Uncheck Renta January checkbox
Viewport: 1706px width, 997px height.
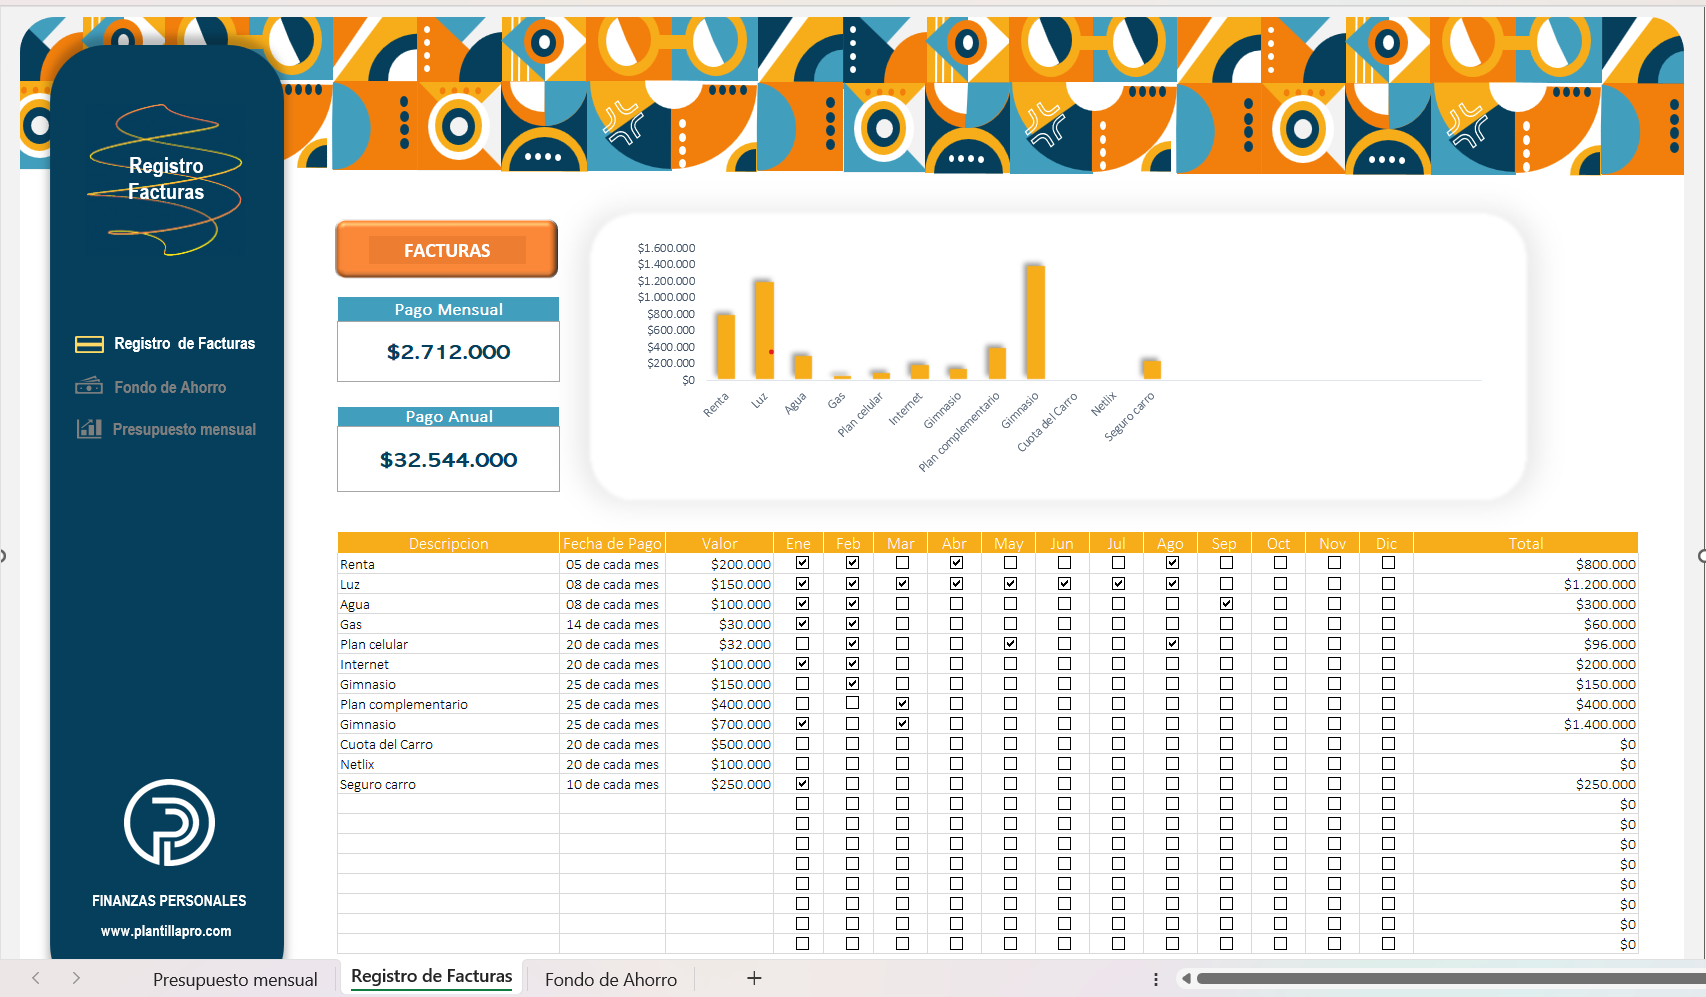pyautogui.click(x=802, y=563)
